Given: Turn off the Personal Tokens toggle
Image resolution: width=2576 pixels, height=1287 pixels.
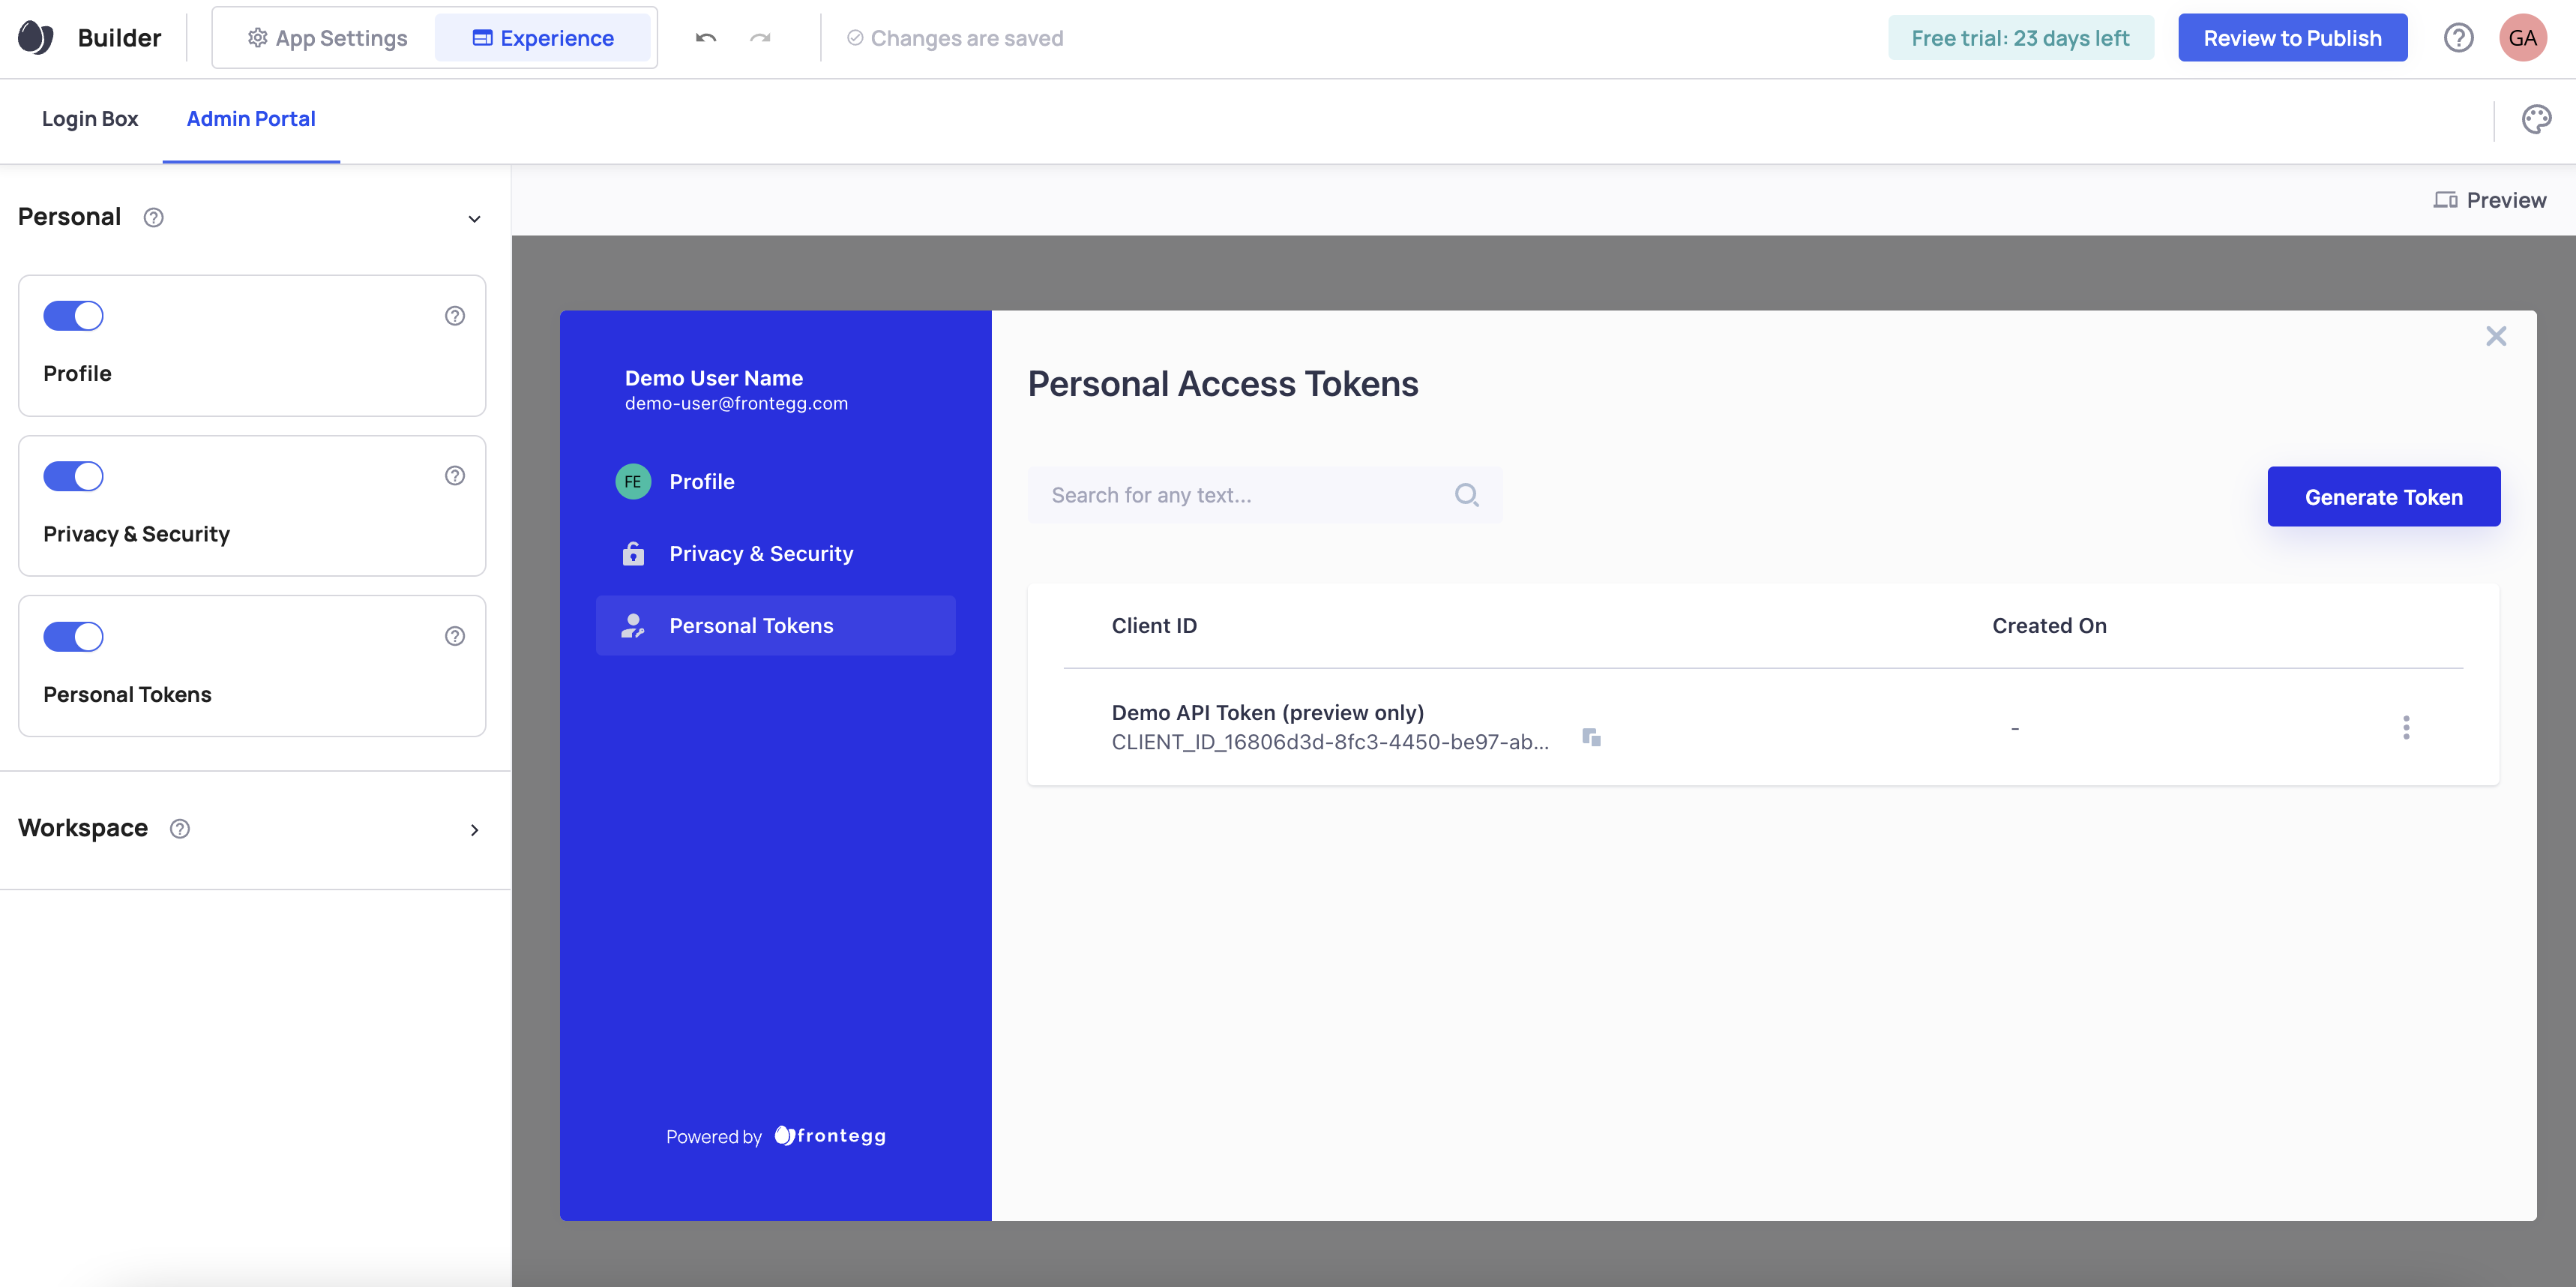Looking at the screenshot, I should tap(73, 637).
